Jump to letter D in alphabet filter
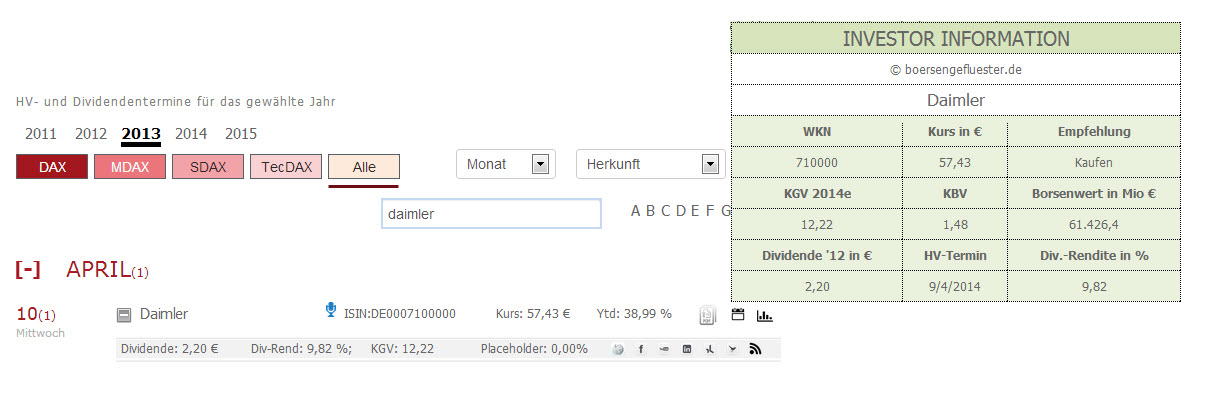Image resolution: width=1205 pixels, height=409 pixels. 681,211
